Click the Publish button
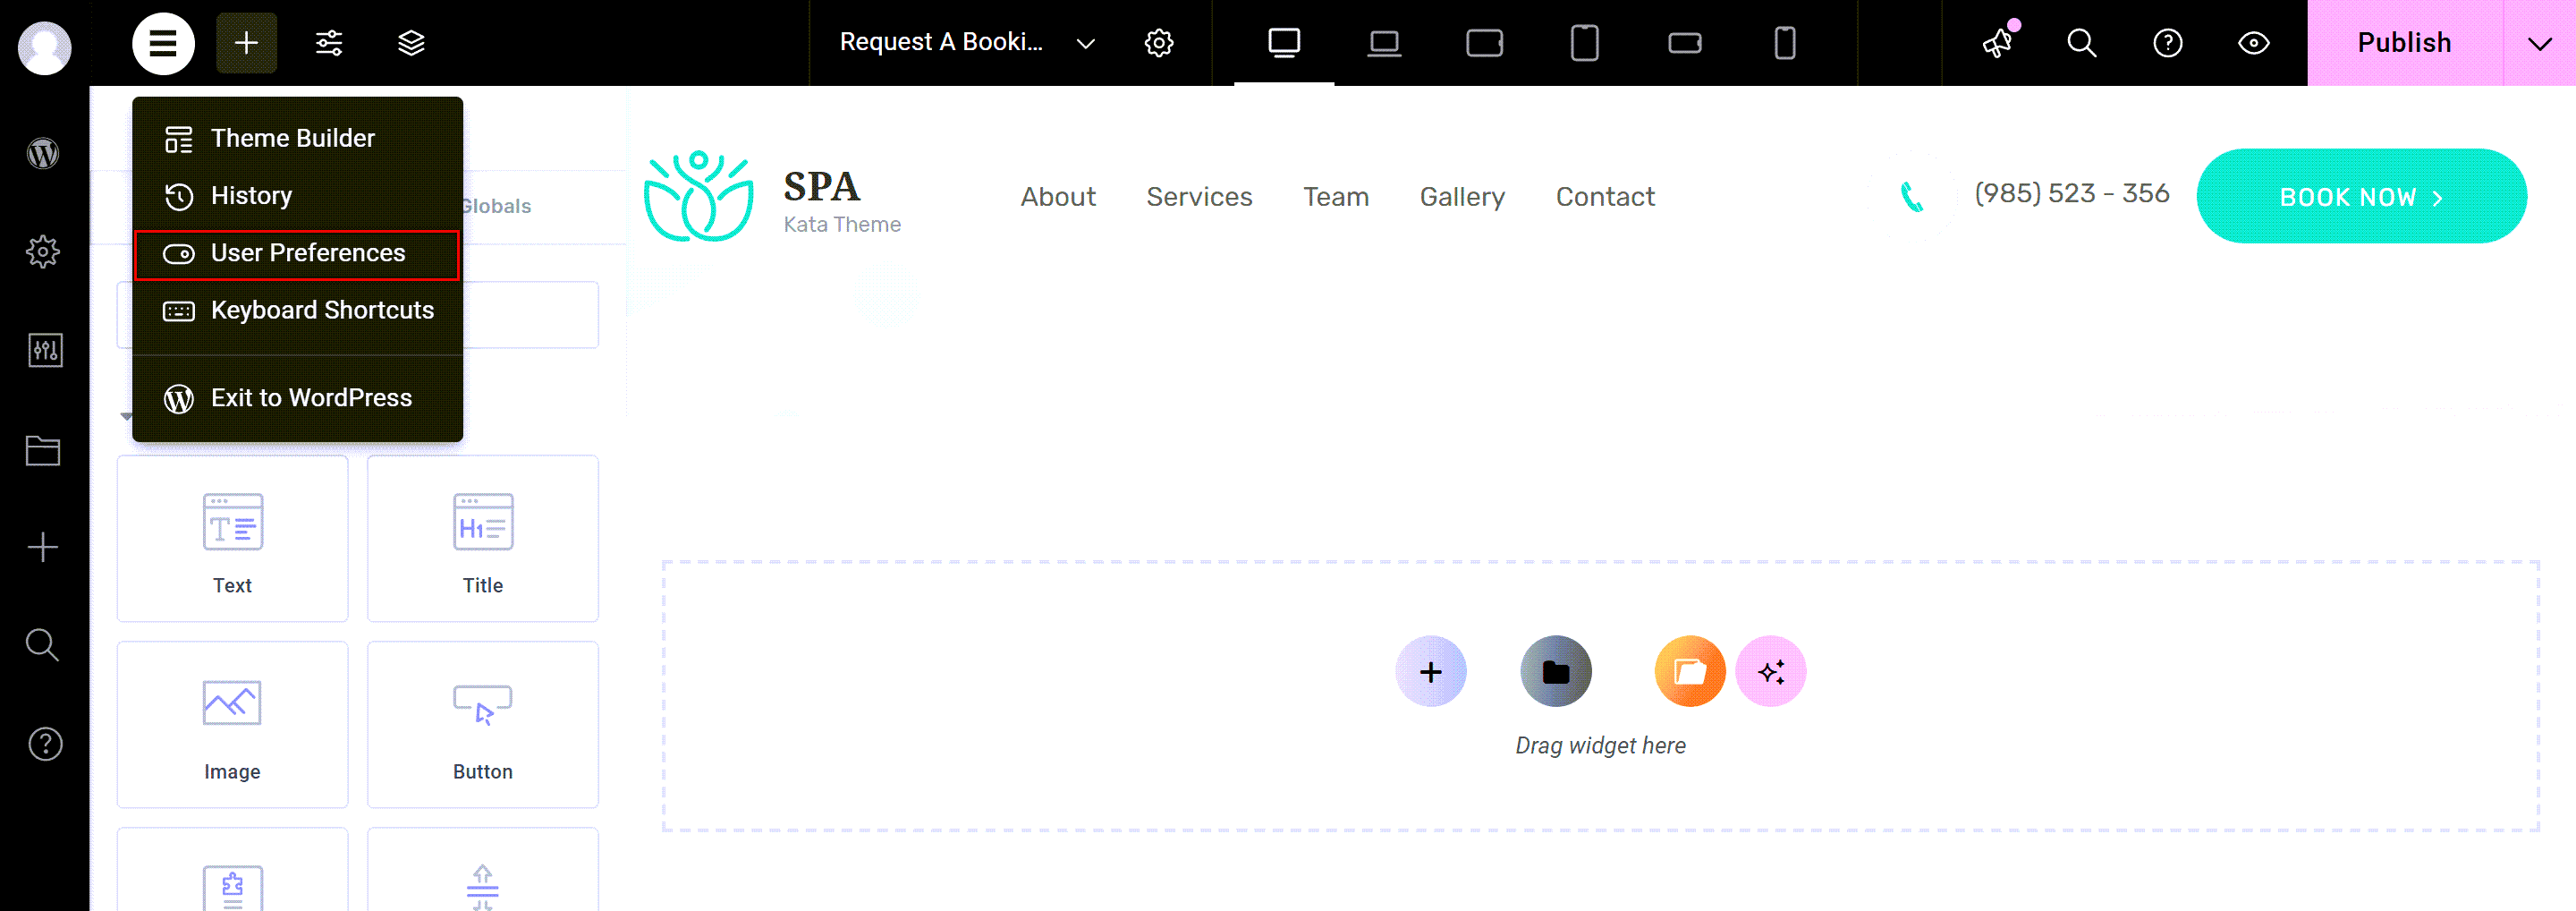2576x911 pixels. tap(2403, 43)
